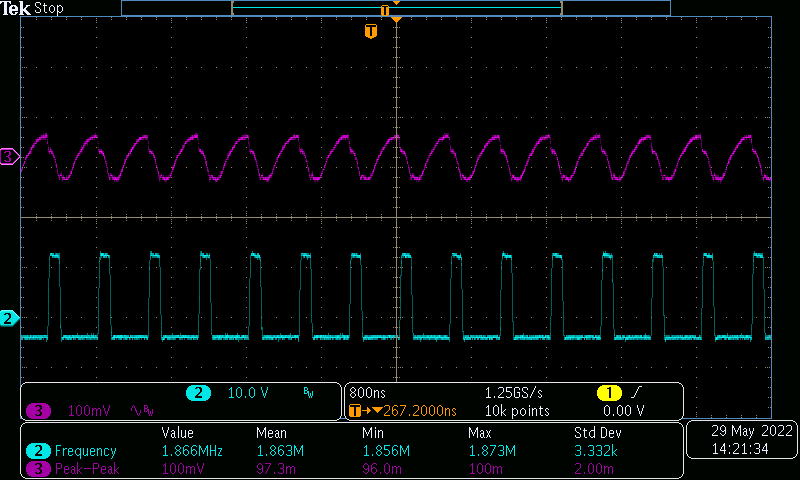800x480 pixels.
Task: Click the 1.25GS/s sample rate readout
Action: pyautogui.click(x=514, y=393)
